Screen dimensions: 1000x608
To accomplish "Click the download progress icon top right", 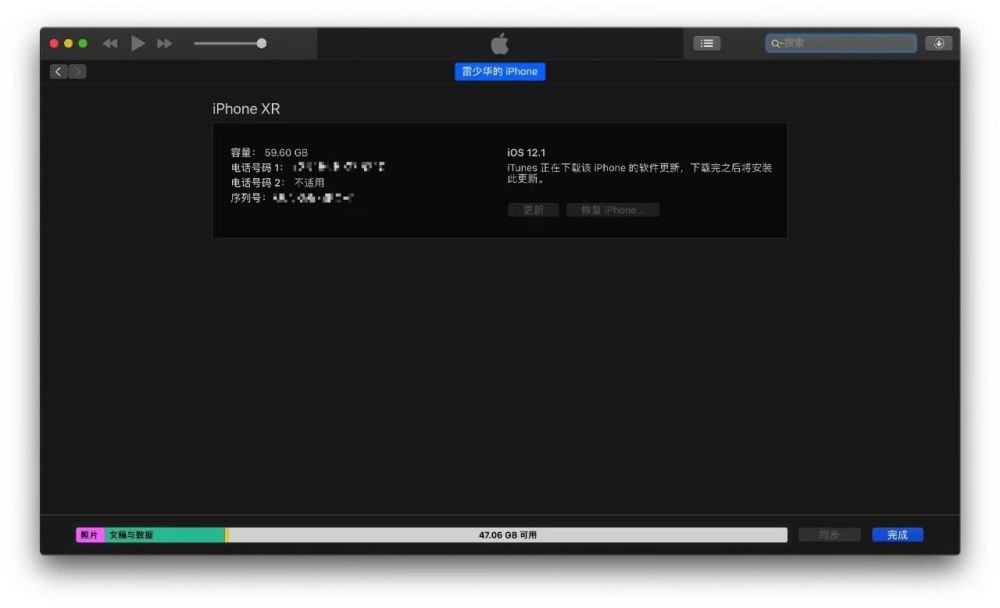I will tap(939, 43).
